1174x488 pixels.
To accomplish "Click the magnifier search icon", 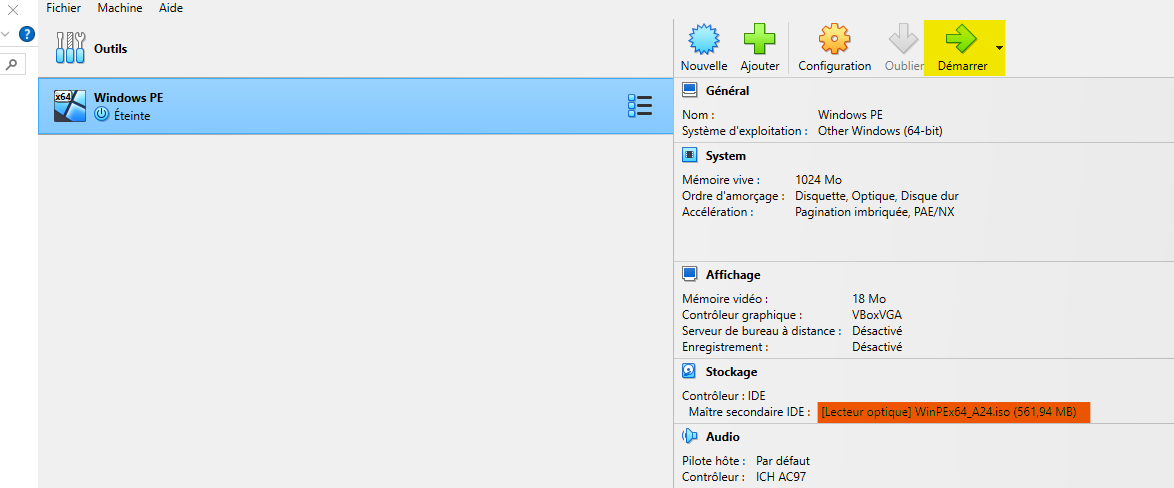I will coord(12,64).
